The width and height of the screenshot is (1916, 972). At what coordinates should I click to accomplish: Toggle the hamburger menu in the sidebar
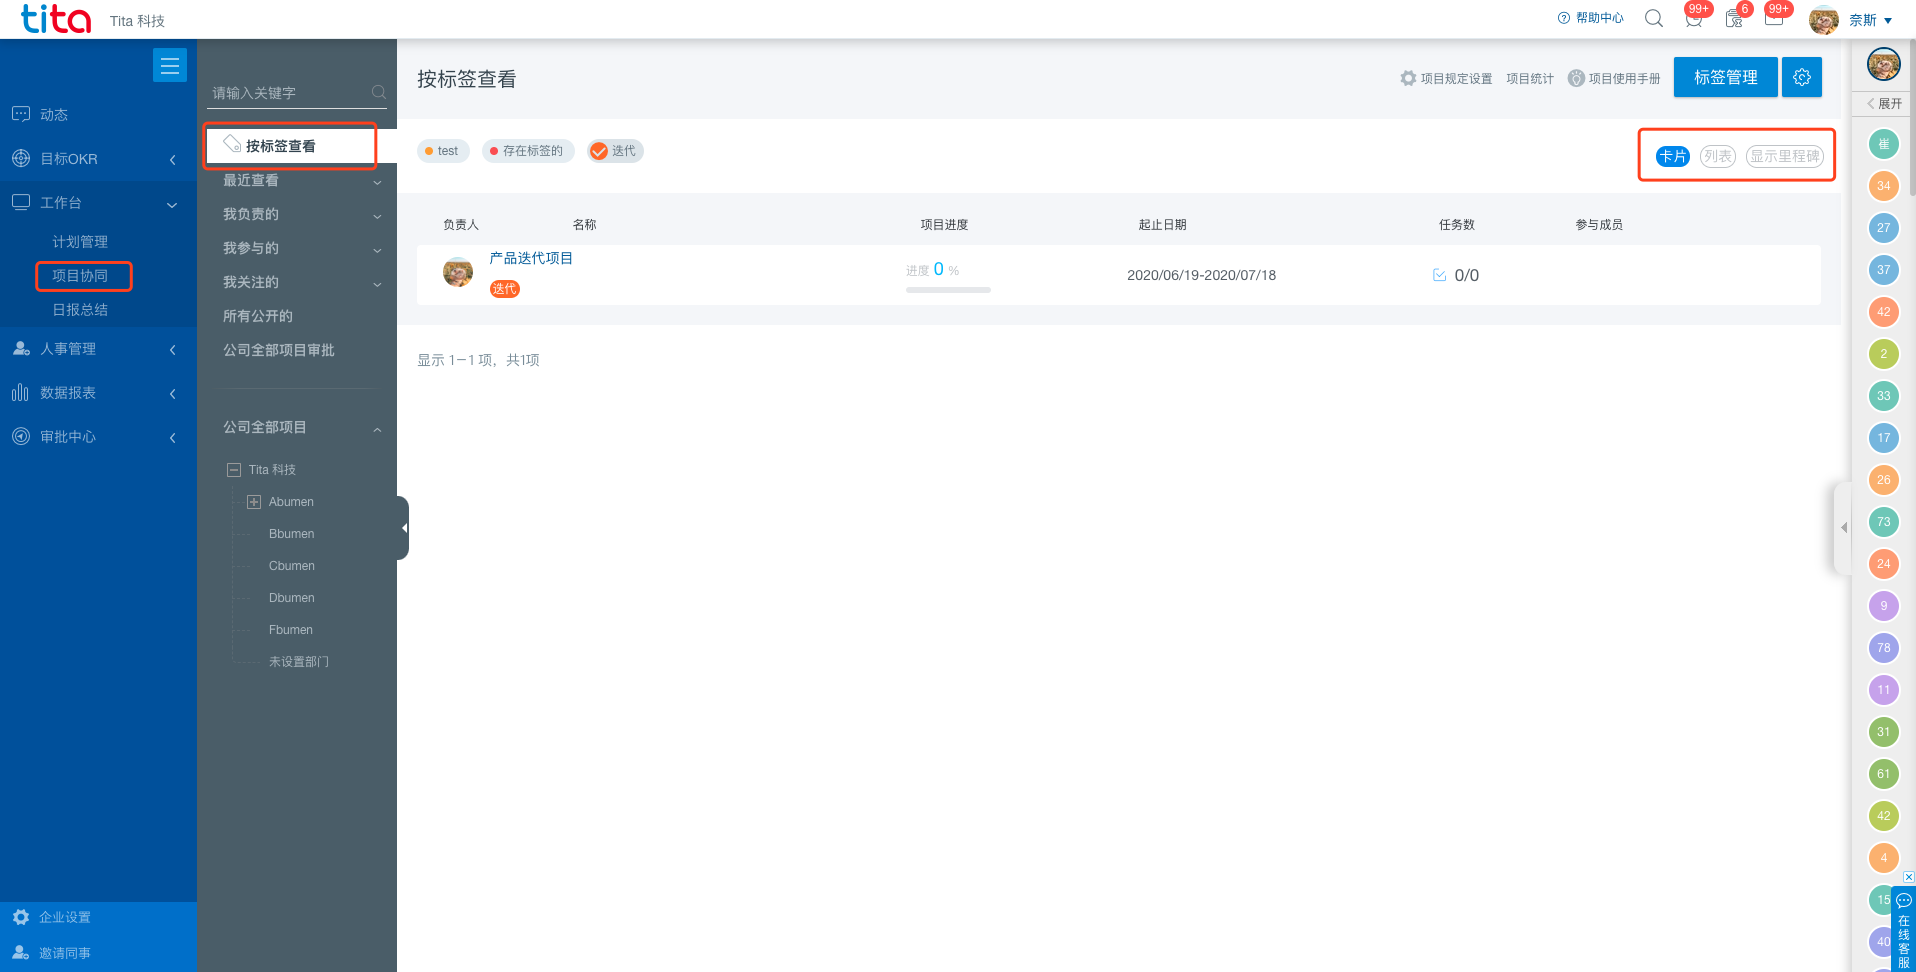pos(170,65)
